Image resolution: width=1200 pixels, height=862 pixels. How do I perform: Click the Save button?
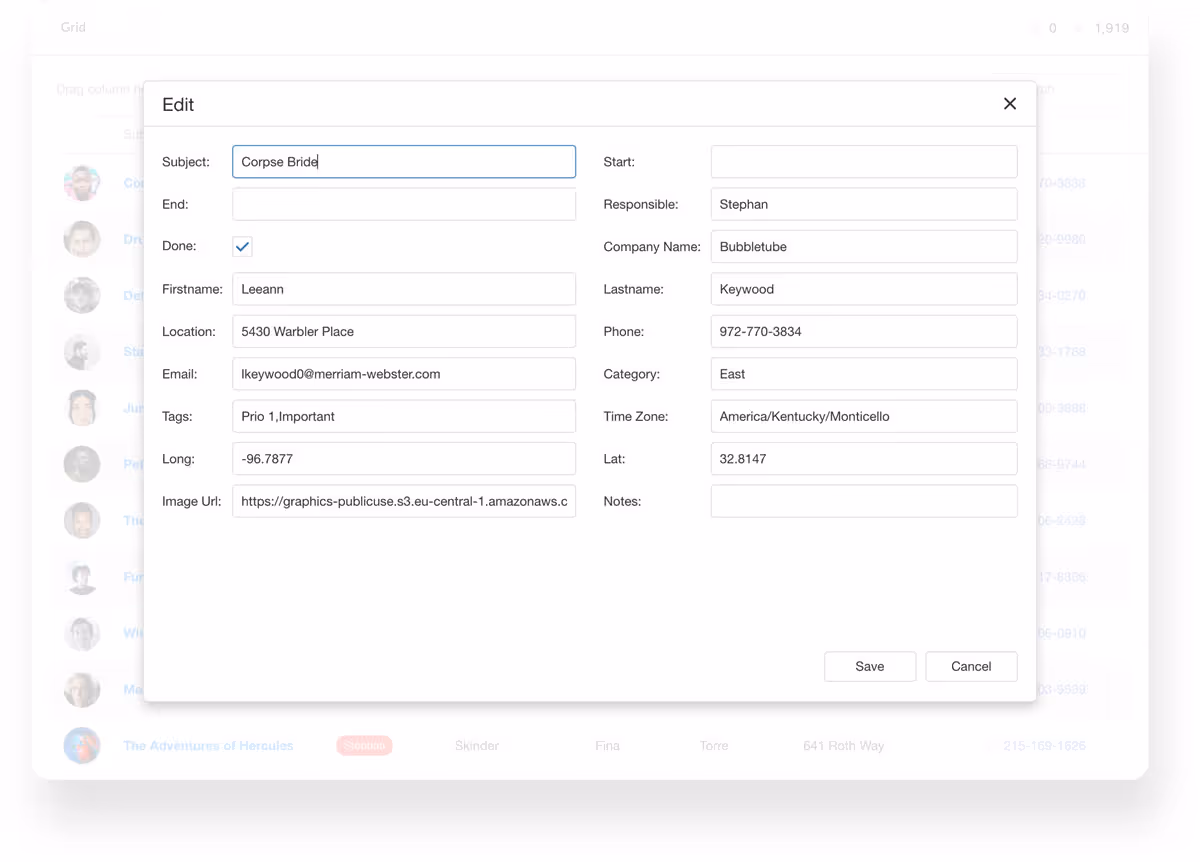870,667
